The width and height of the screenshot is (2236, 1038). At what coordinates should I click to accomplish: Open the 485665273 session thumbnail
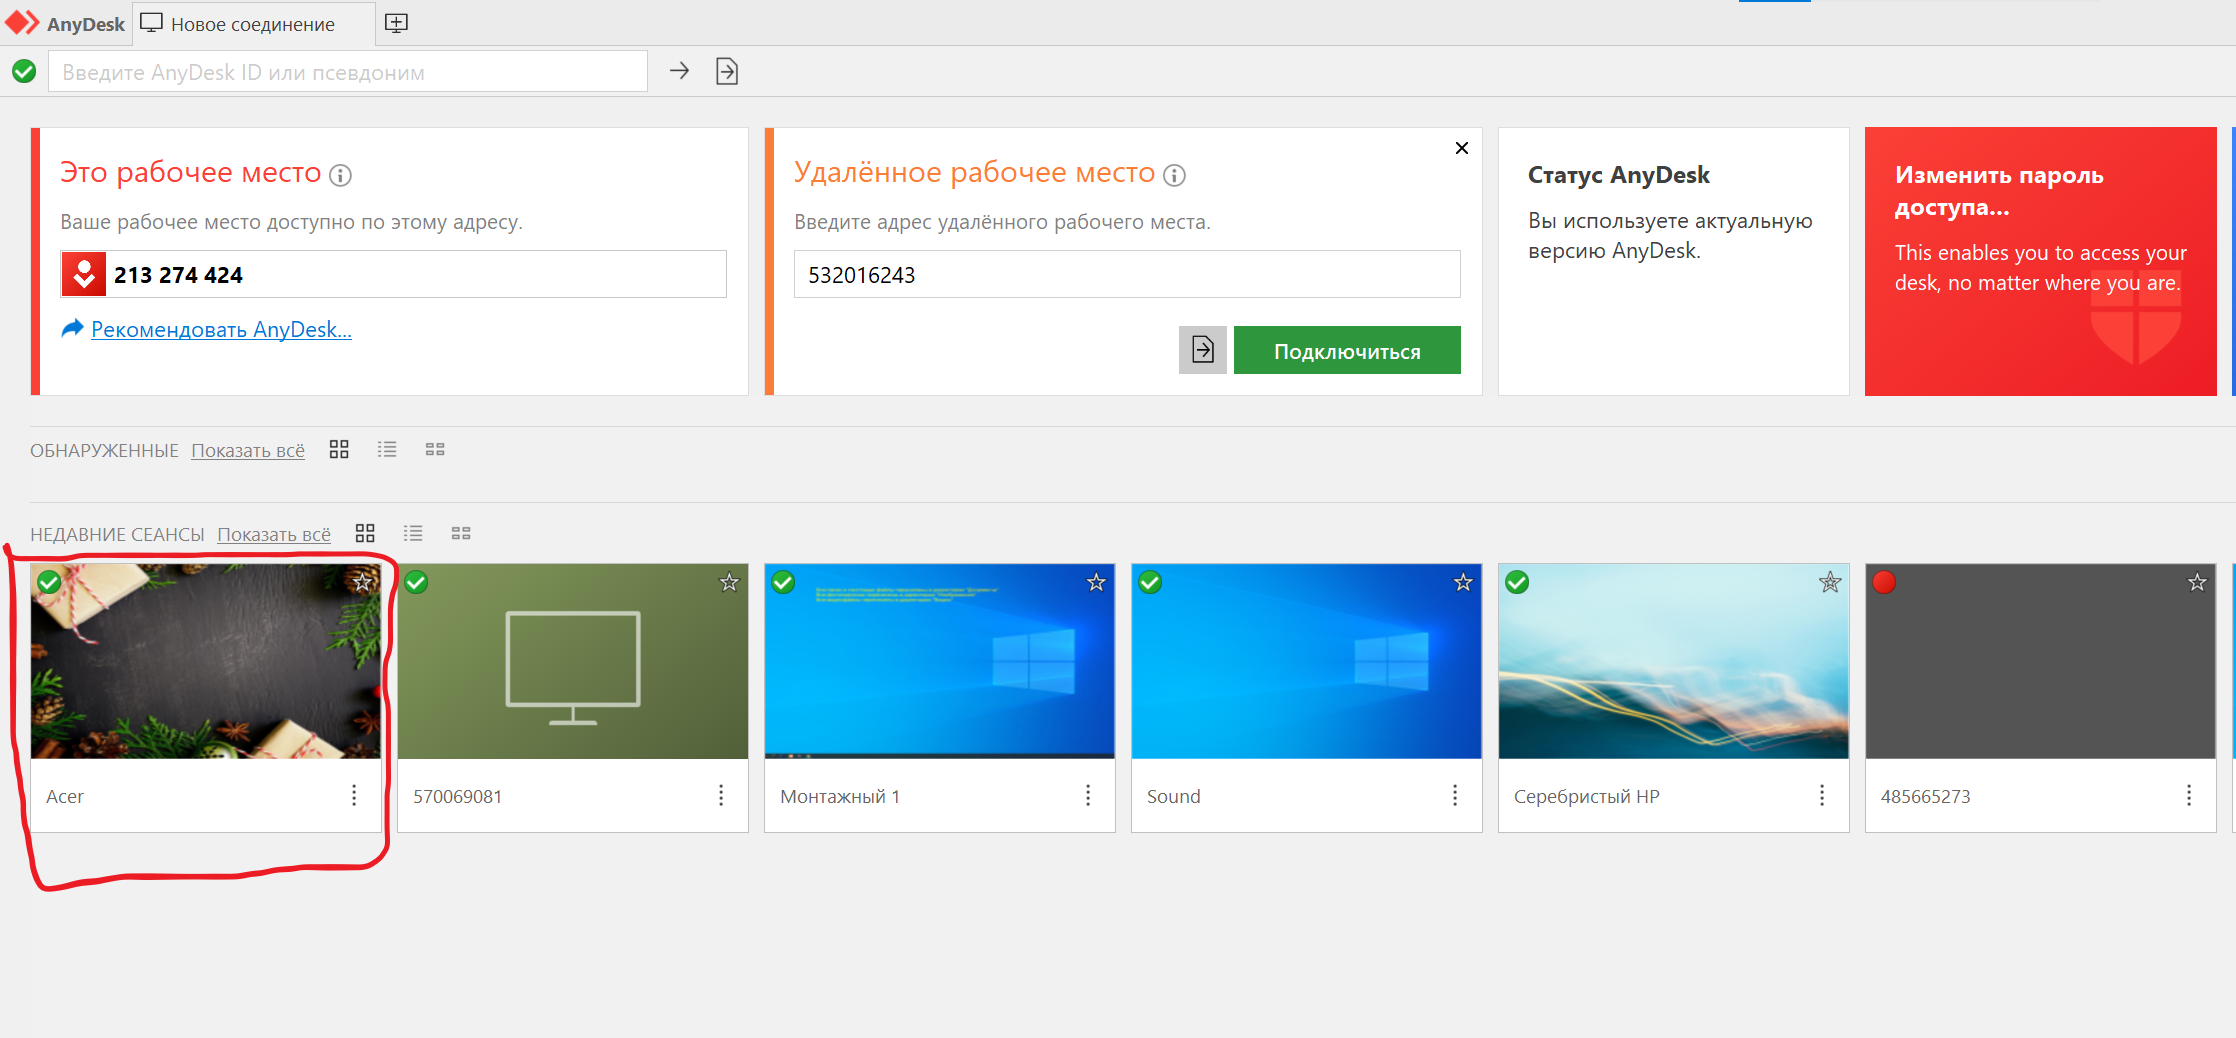pyautogui.click(x=2041, y=661)
